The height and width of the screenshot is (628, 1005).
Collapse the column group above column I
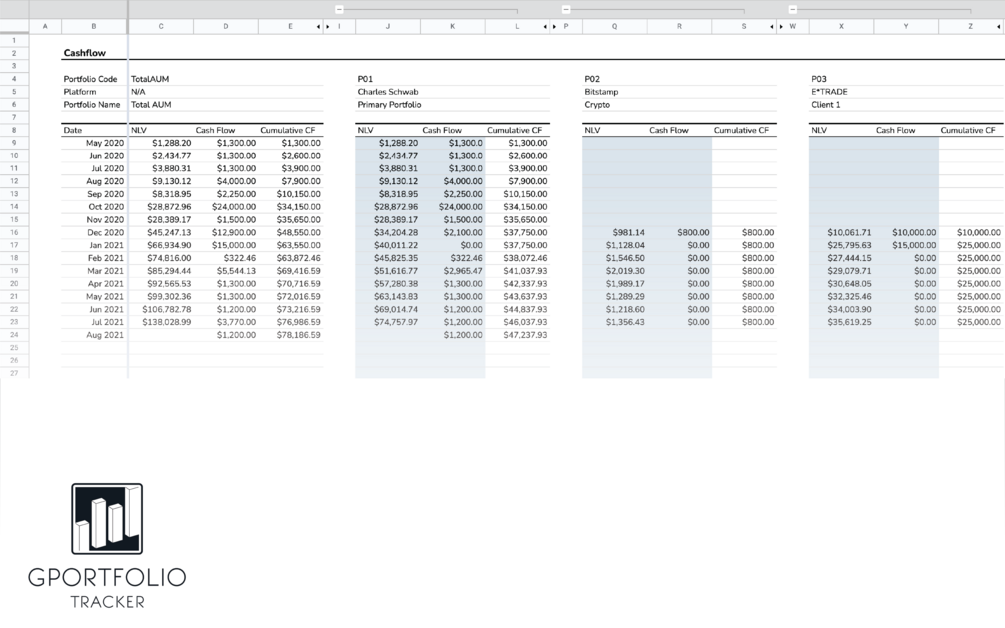(340, 9)
